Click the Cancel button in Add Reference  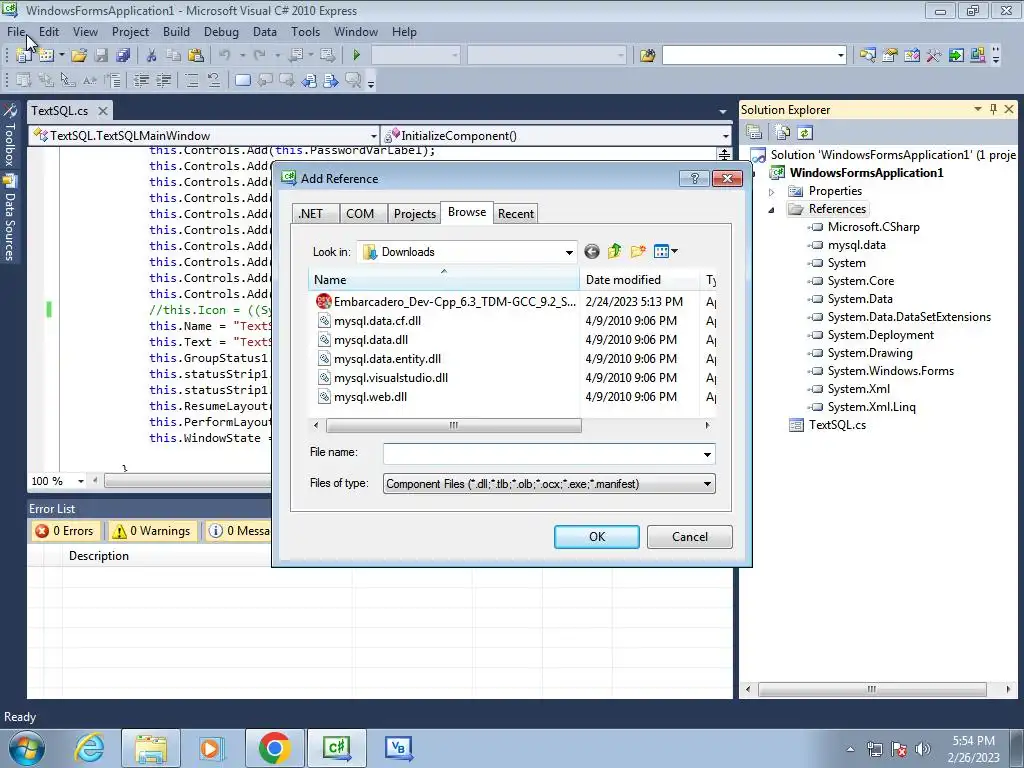[690, 537]
